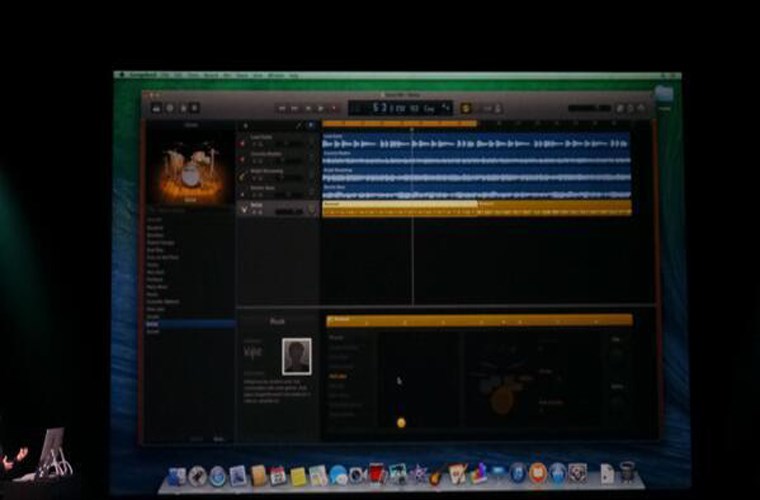
Task: Click the yellow cycle region in ruler
Action: (x=400, y=124)
